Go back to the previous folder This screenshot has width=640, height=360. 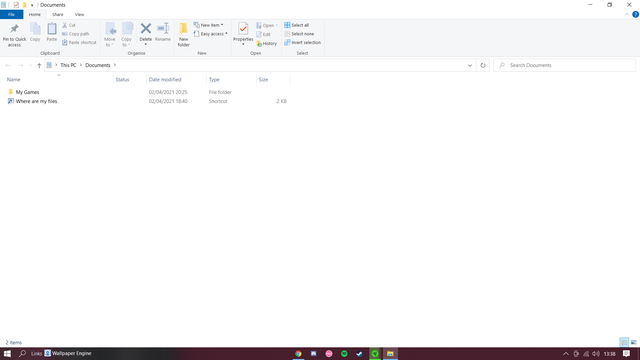(x=8, y=65)
